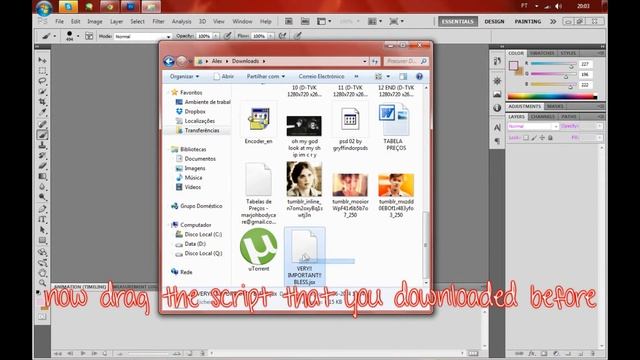Toggle airbrush mode next to Flow
The image size is (640, 360).
(x=282, y=36)
